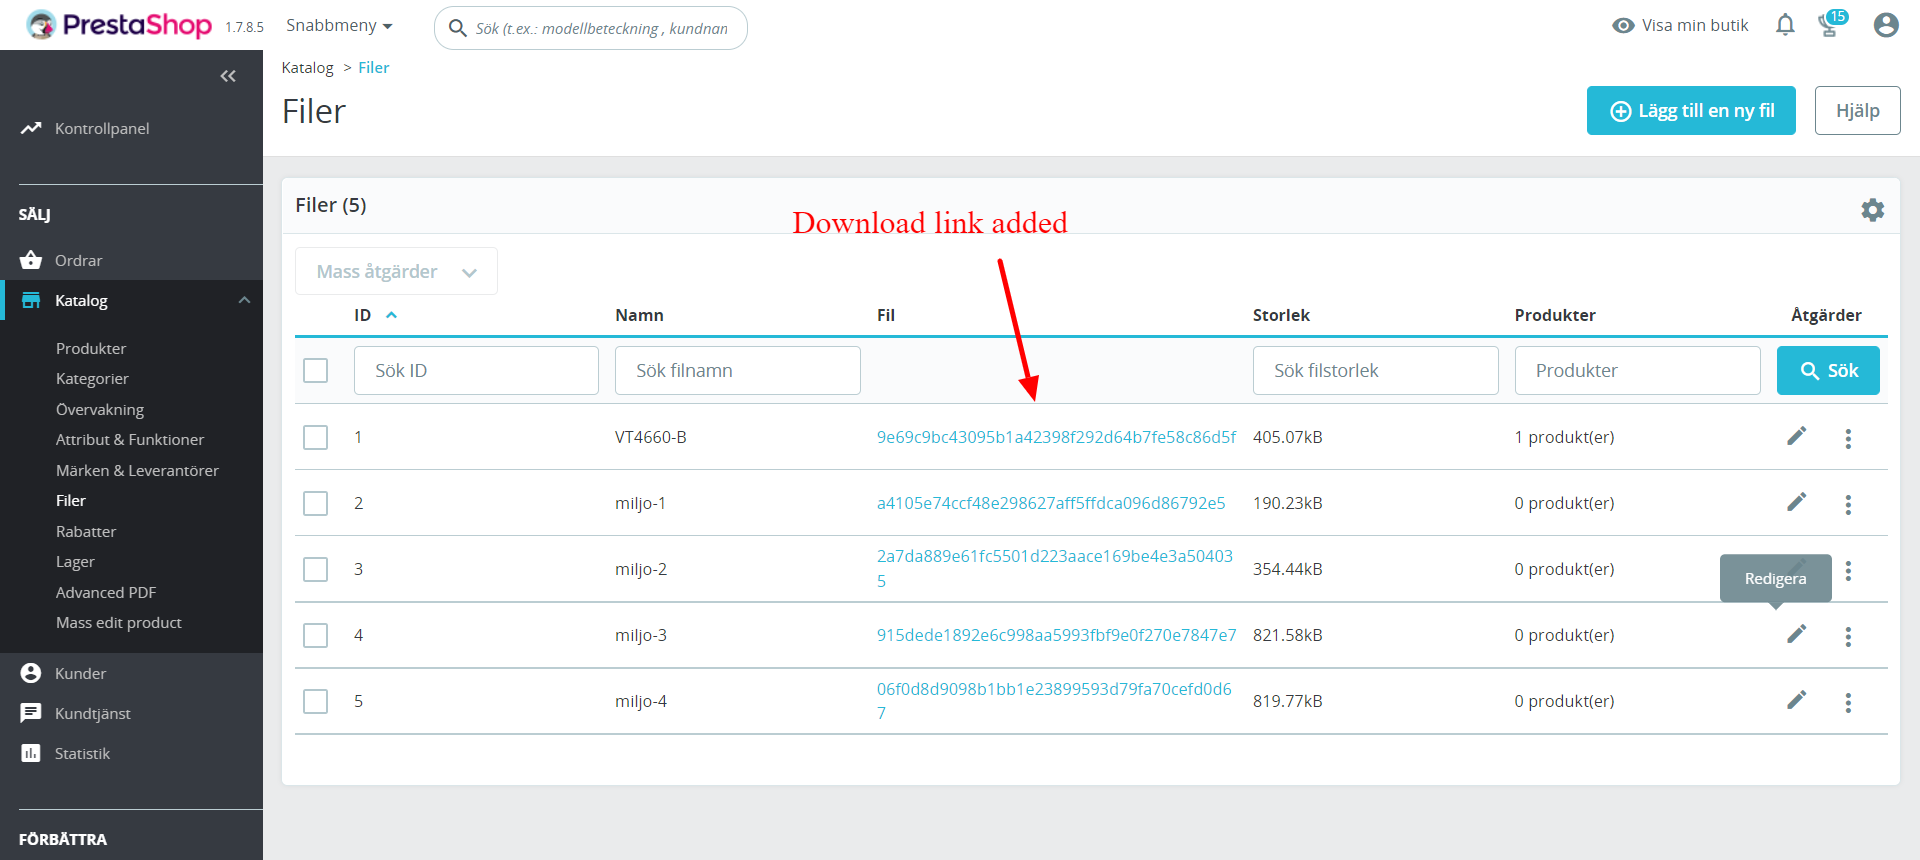The height and width of the screenshot is (860, 1920).
Task: Download file link starting with 9e69c9bc
Action: click(x=1056, y=437)
